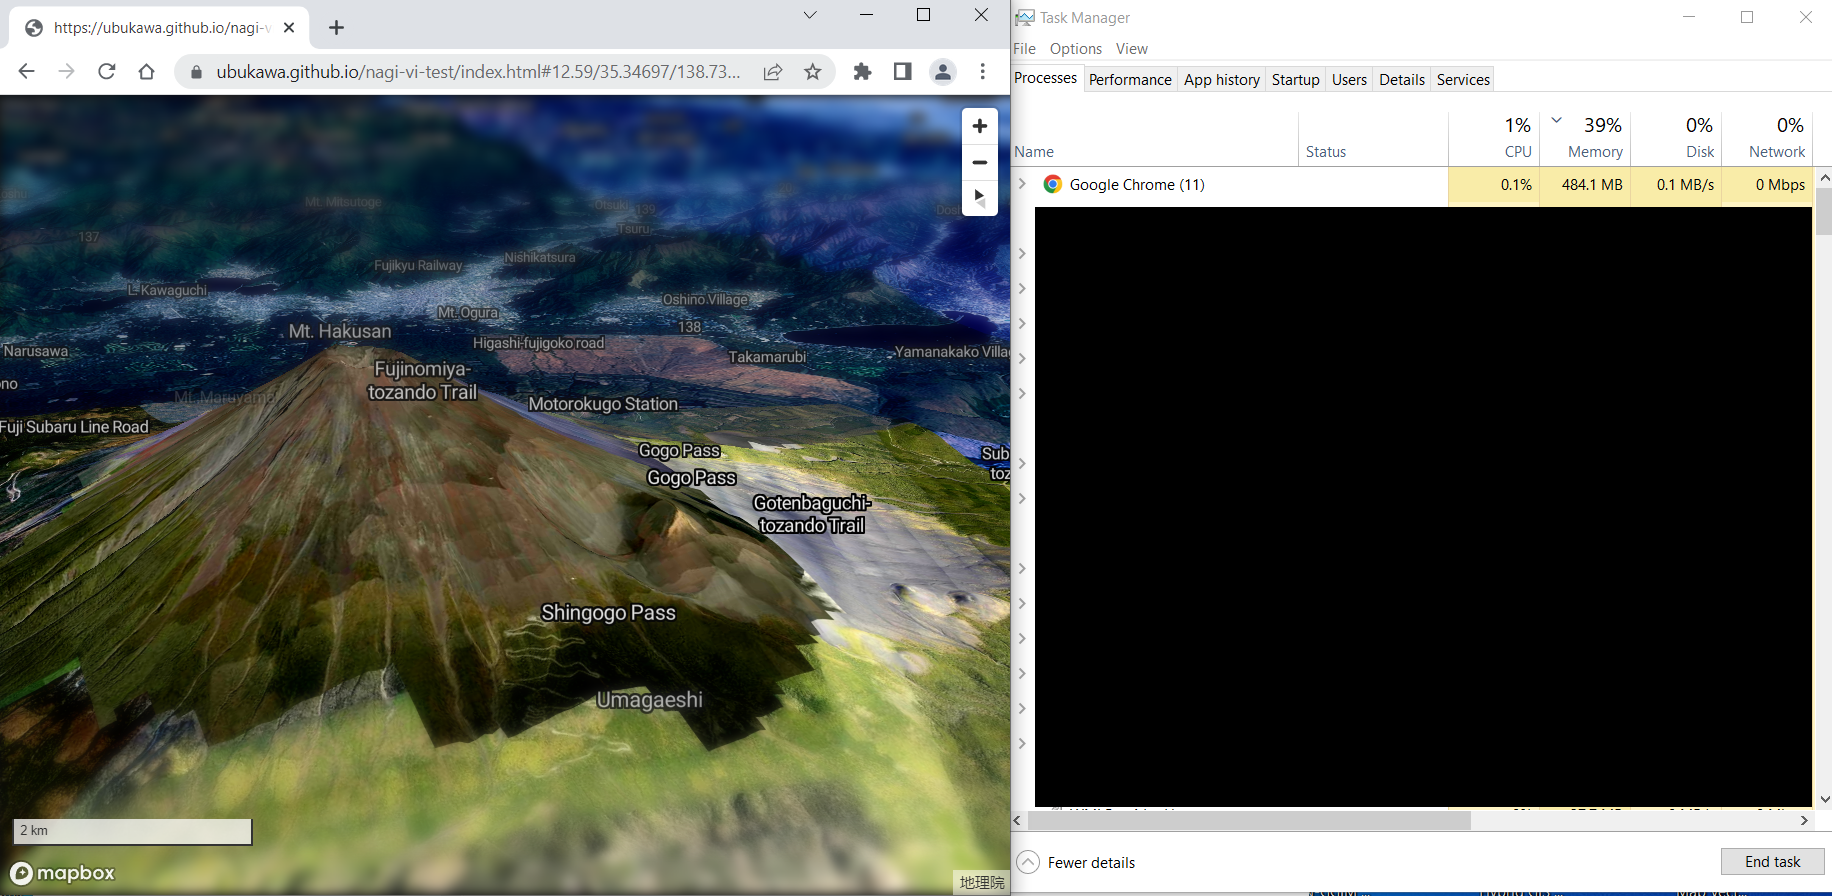Viewport: 1832px width, 896px height.
Task: Reload the Chrome page
Action: coord(106,71)
